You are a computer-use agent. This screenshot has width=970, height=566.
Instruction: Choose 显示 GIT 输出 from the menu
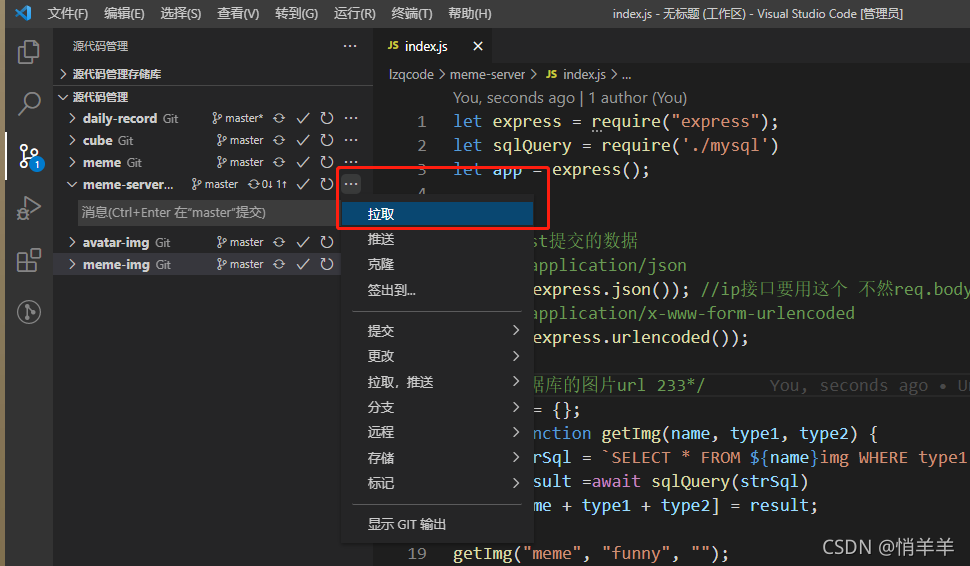point(437,525)
